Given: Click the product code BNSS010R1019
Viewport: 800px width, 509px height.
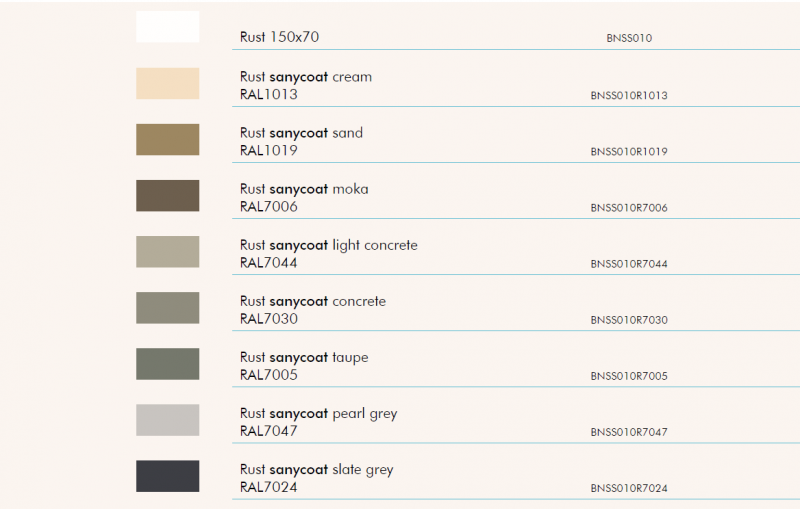Looking at the screenshot, I should (629, 151).
